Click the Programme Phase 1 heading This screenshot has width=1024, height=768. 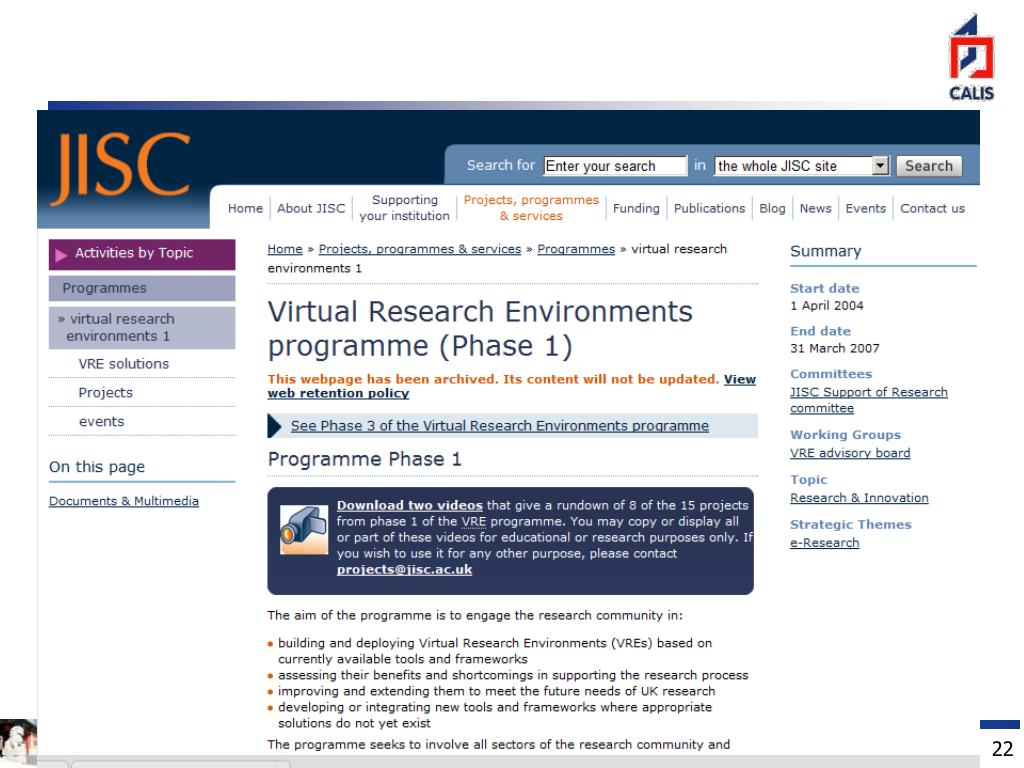point(364,459)
